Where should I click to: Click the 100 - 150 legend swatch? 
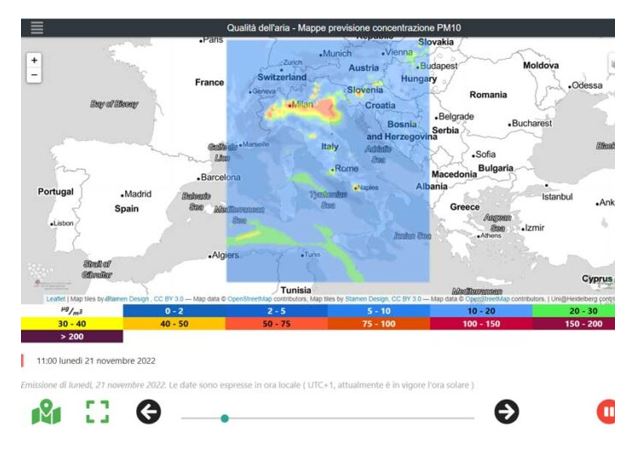tap(481, 324)
